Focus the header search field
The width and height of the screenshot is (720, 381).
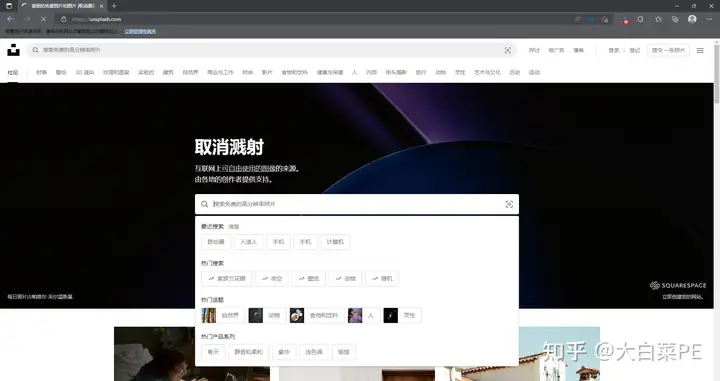point(271,50)
